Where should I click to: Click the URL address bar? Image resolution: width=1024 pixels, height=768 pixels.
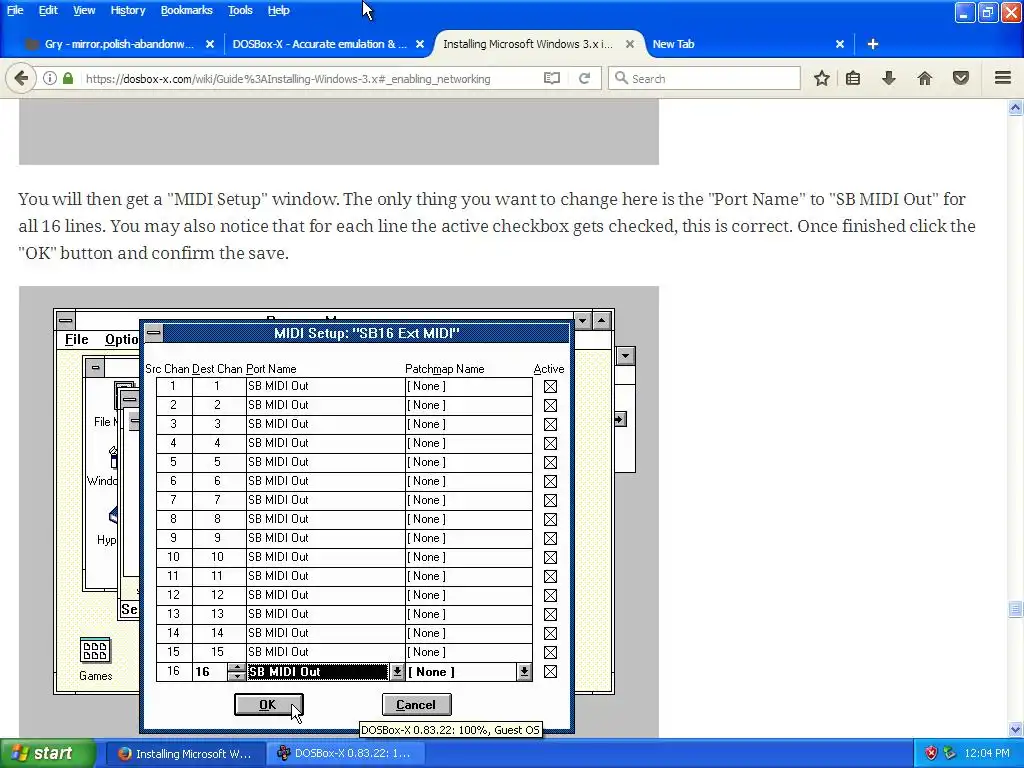pos(310,78)
